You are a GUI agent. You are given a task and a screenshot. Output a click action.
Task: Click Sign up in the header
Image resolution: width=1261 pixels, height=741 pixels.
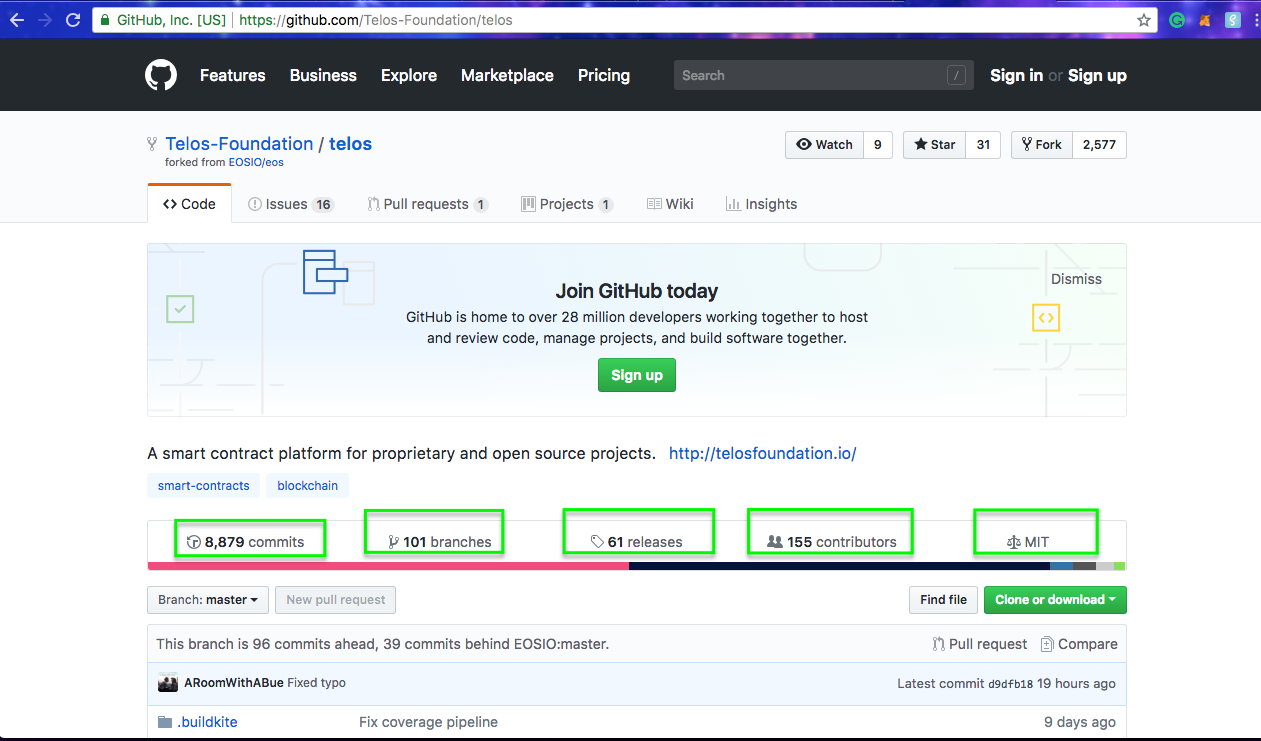click(1097, 75)
